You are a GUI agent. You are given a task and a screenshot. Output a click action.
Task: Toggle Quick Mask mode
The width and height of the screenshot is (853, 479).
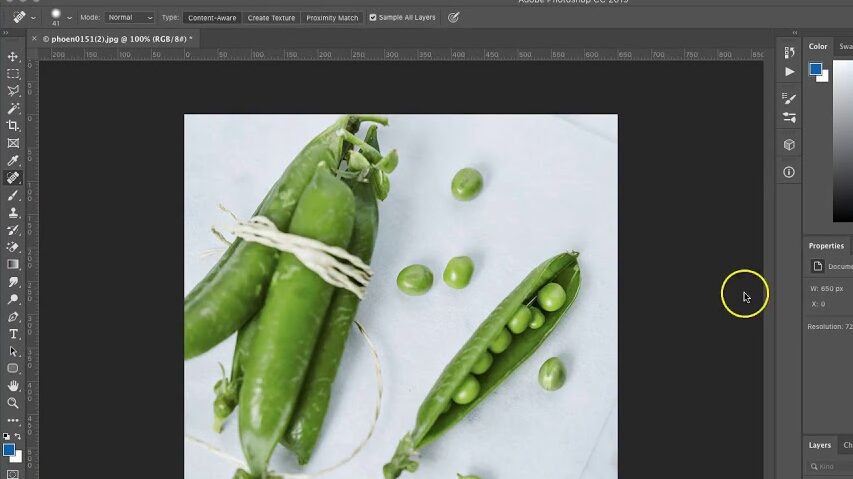tap(13, 475)
